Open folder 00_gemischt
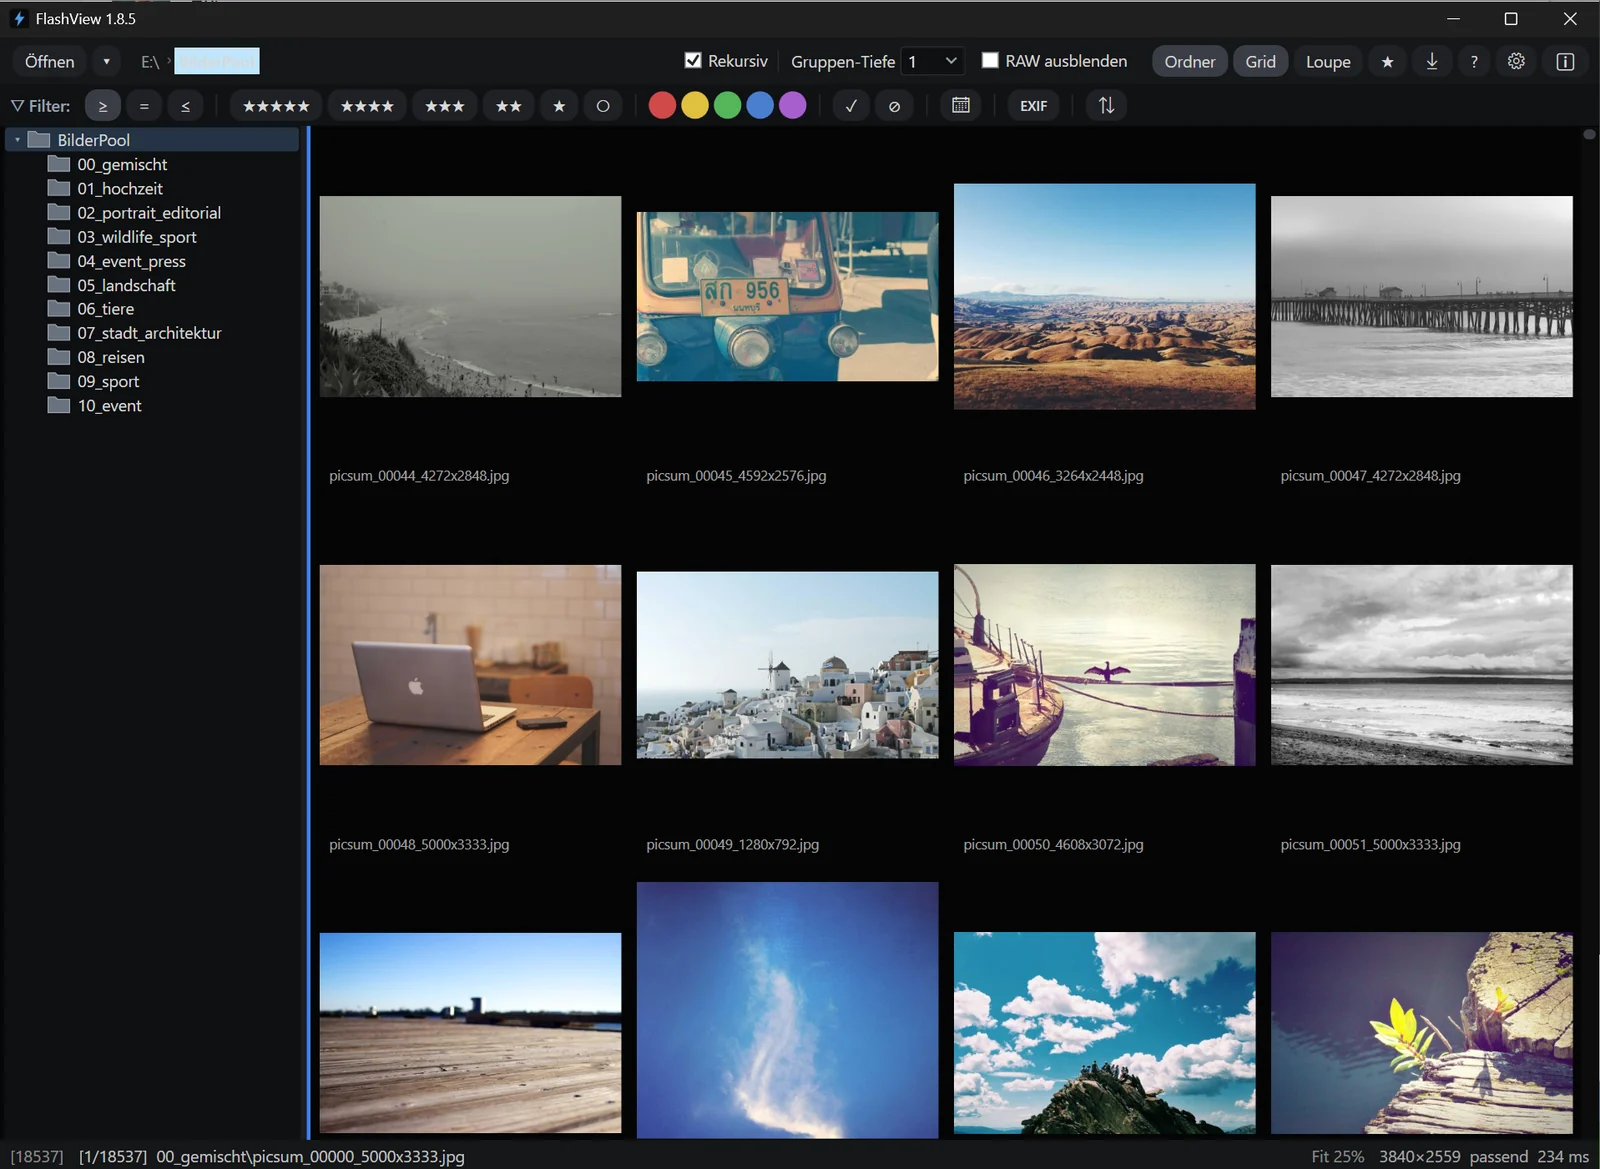The height and width of the screenshot is (1169, 1600). 122,164
